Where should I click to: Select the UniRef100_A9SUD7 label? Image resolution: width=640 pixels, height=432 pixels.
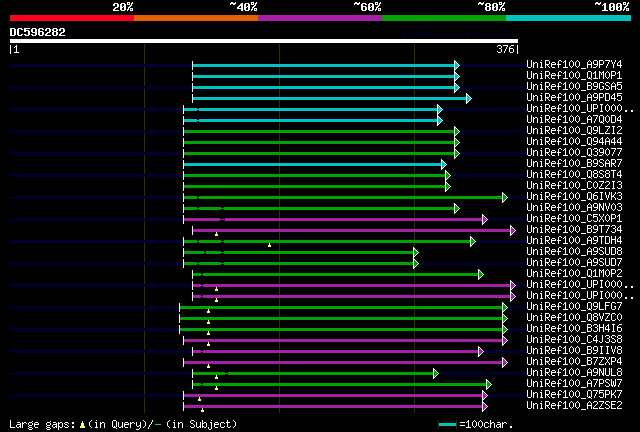coord(574,263)
